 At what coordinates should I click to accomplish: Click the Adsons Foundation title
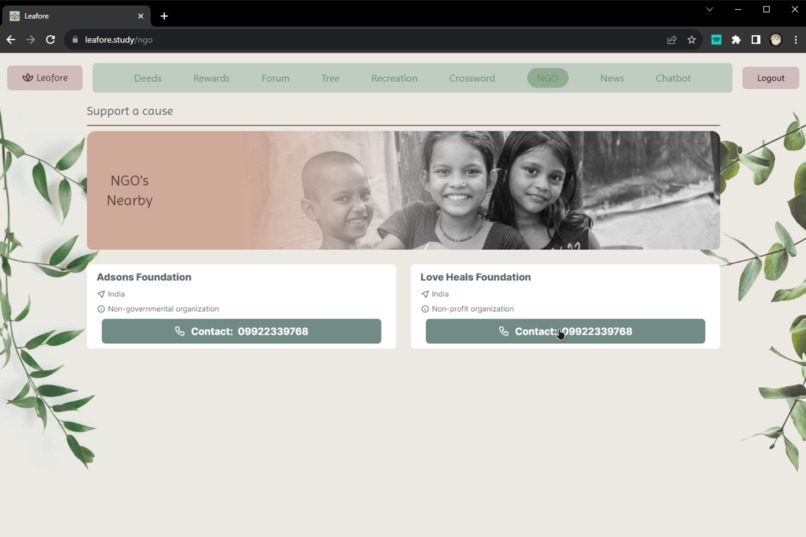tap(144, 277)
